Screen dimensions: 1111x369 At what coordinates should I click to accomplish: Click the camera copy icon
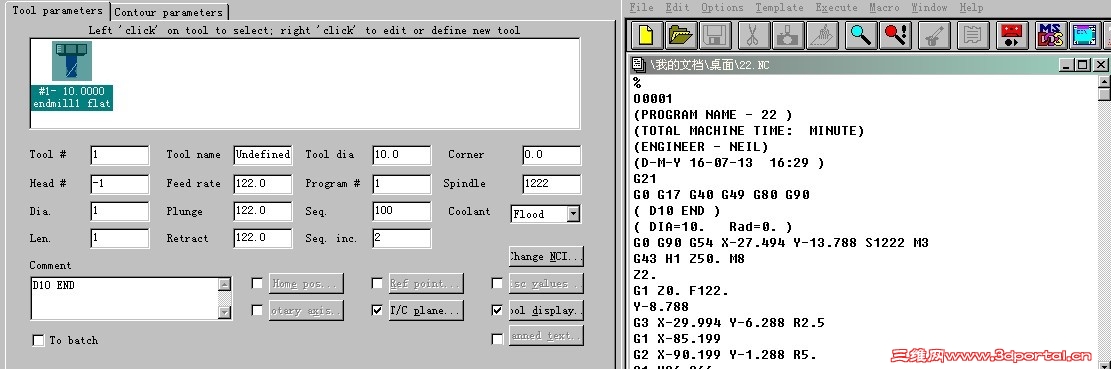787,35
